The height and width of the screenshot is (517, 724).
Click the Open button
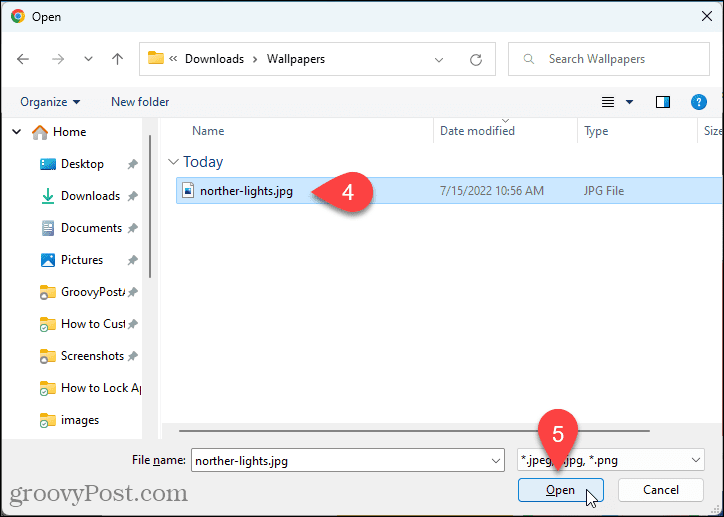[561, 490]
